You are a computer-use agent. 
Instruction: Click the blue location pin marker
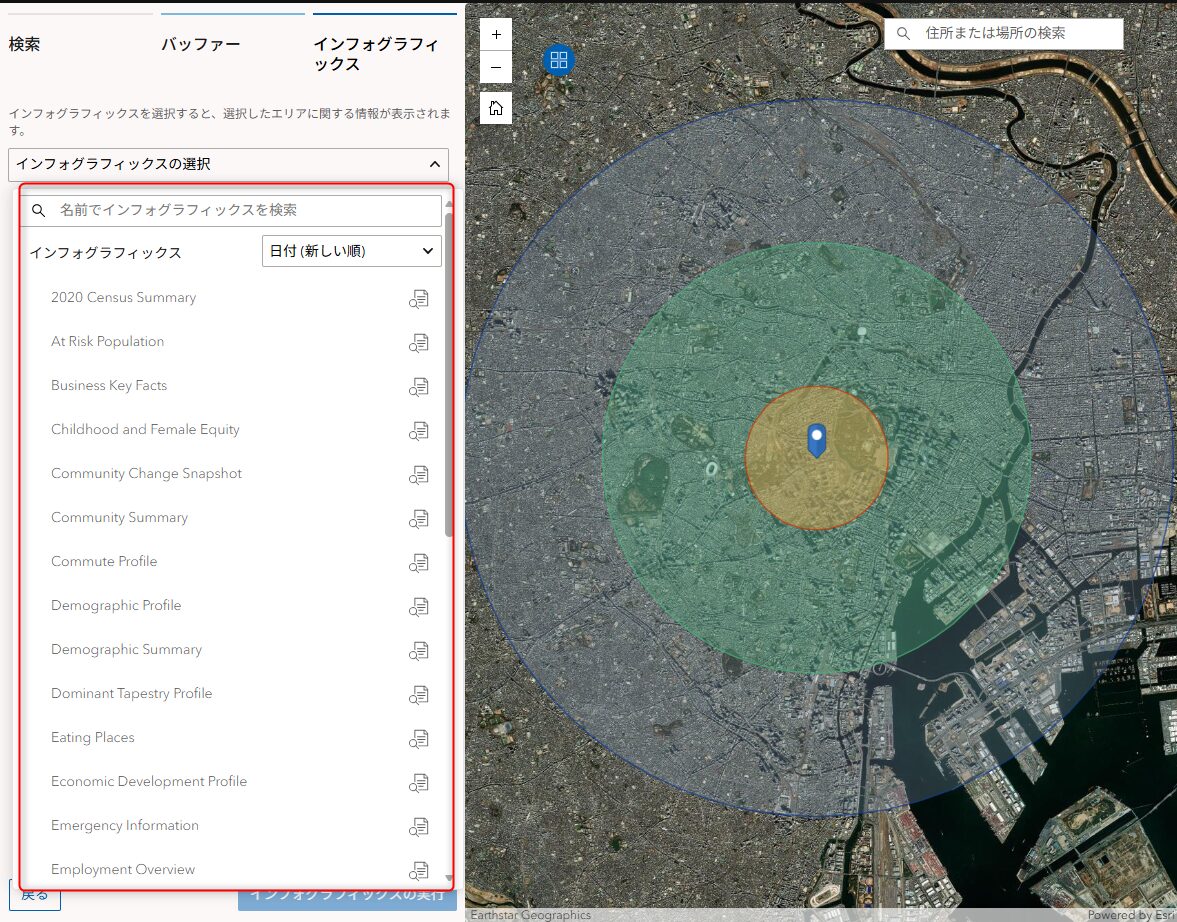click(x=817, y=440)
